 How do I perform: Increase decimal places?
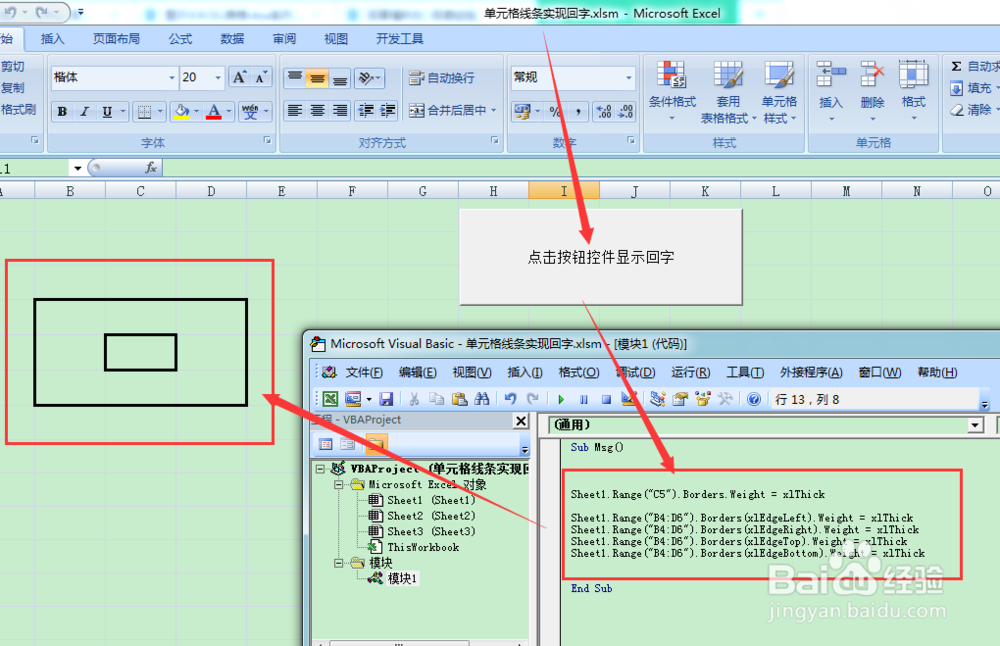pos(603,112)
